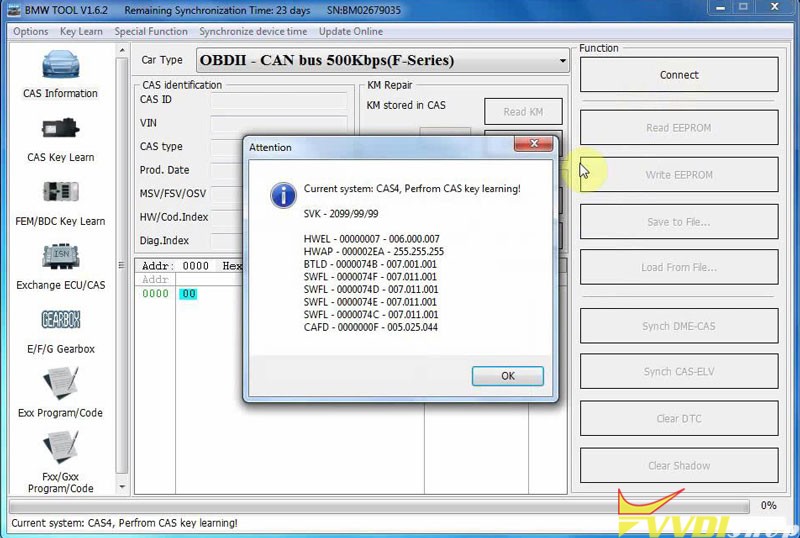Open the Special Function menu
Screen dimensions: 800x538
(x=151, y=32)
